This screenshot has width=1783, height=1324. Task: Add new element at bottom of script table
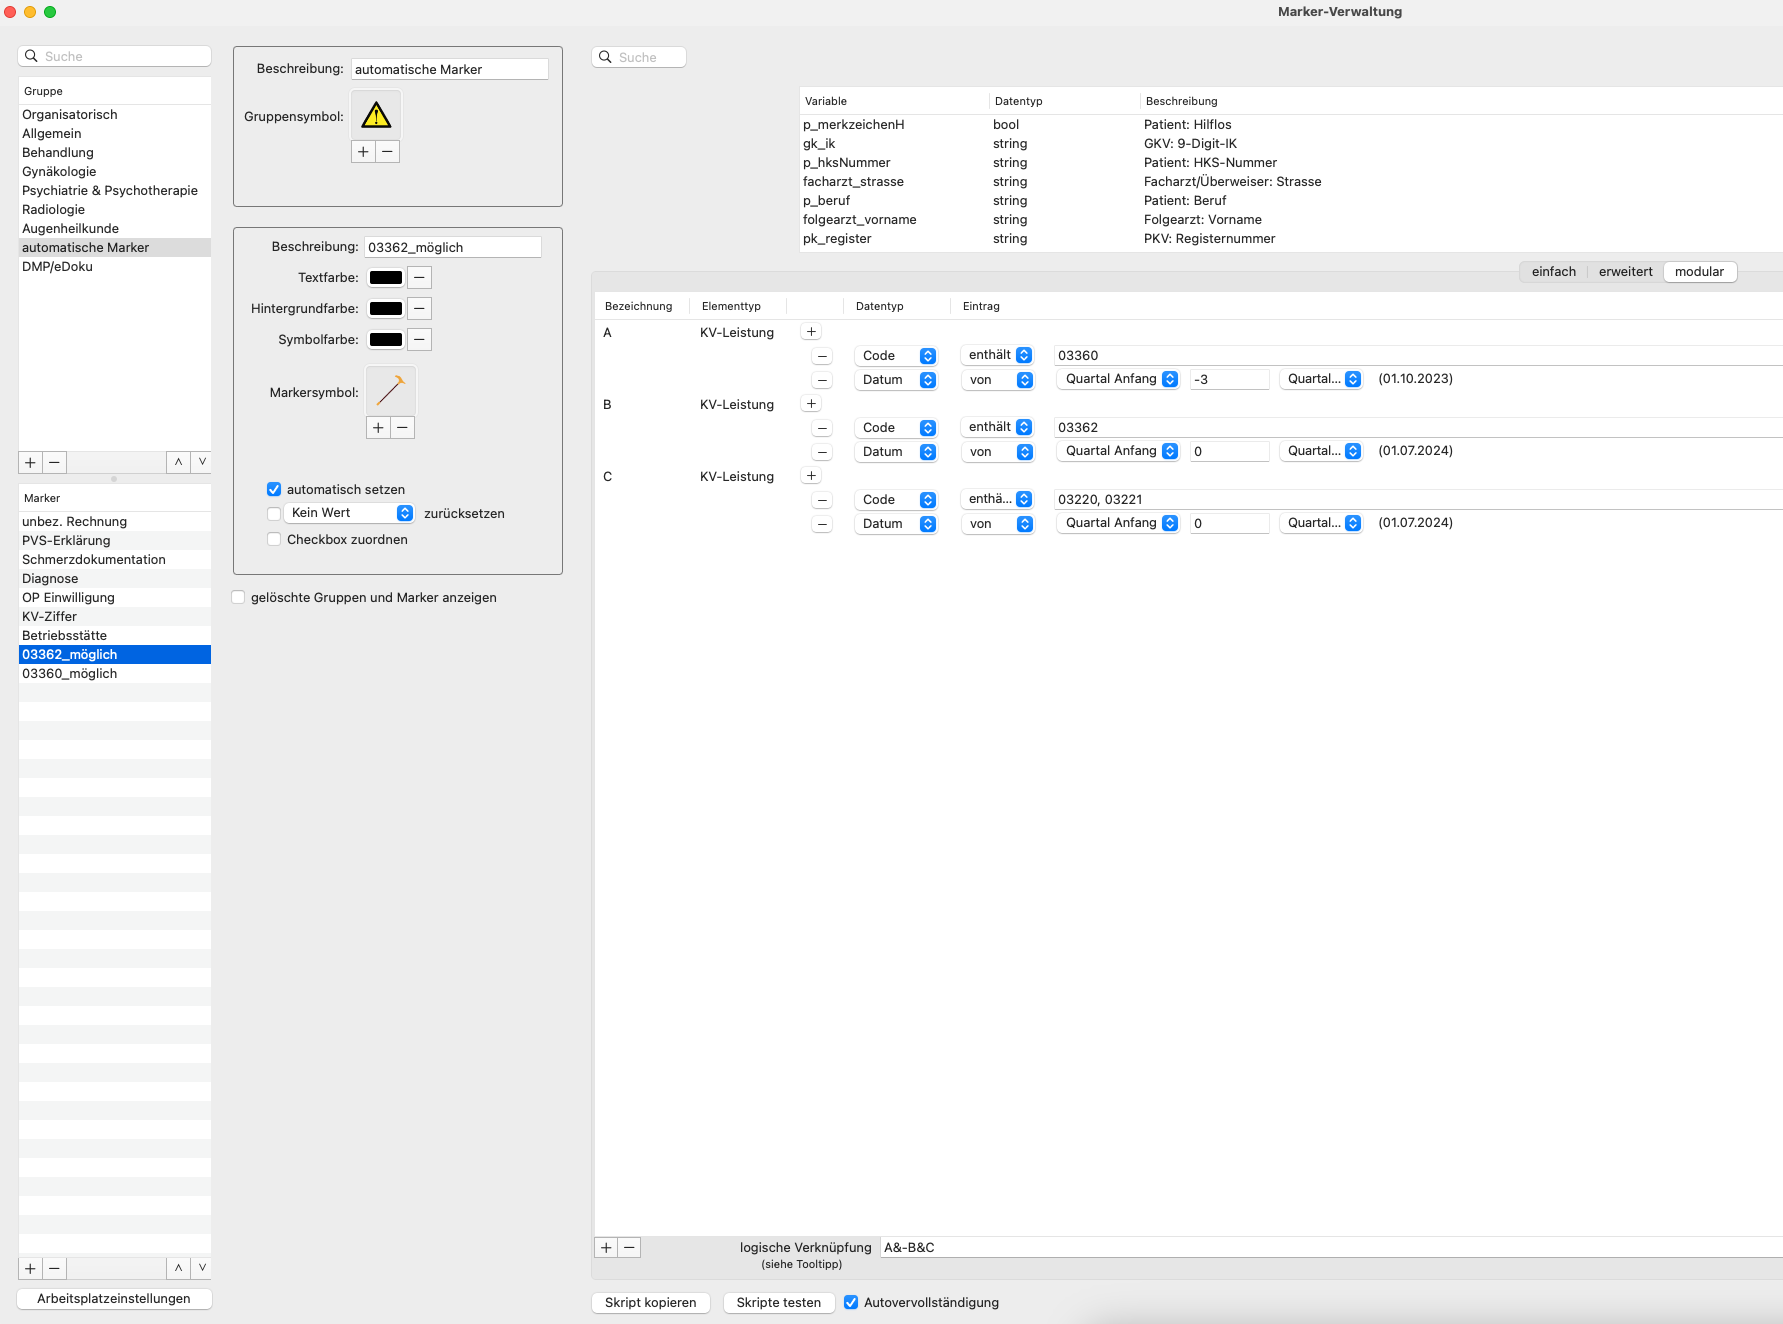coord(606,1247)
